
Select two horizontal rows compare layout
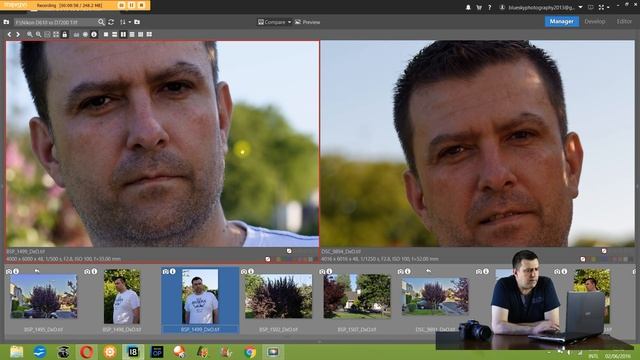pyautogui.click(x=114, y=35)
